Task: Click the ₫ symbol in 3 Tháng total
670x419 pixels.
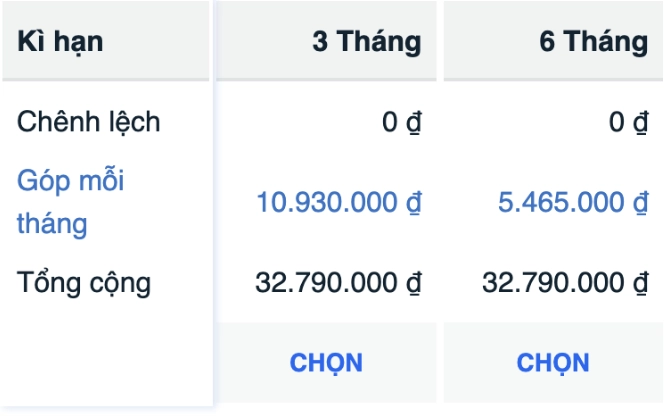Action: point(413,283)
